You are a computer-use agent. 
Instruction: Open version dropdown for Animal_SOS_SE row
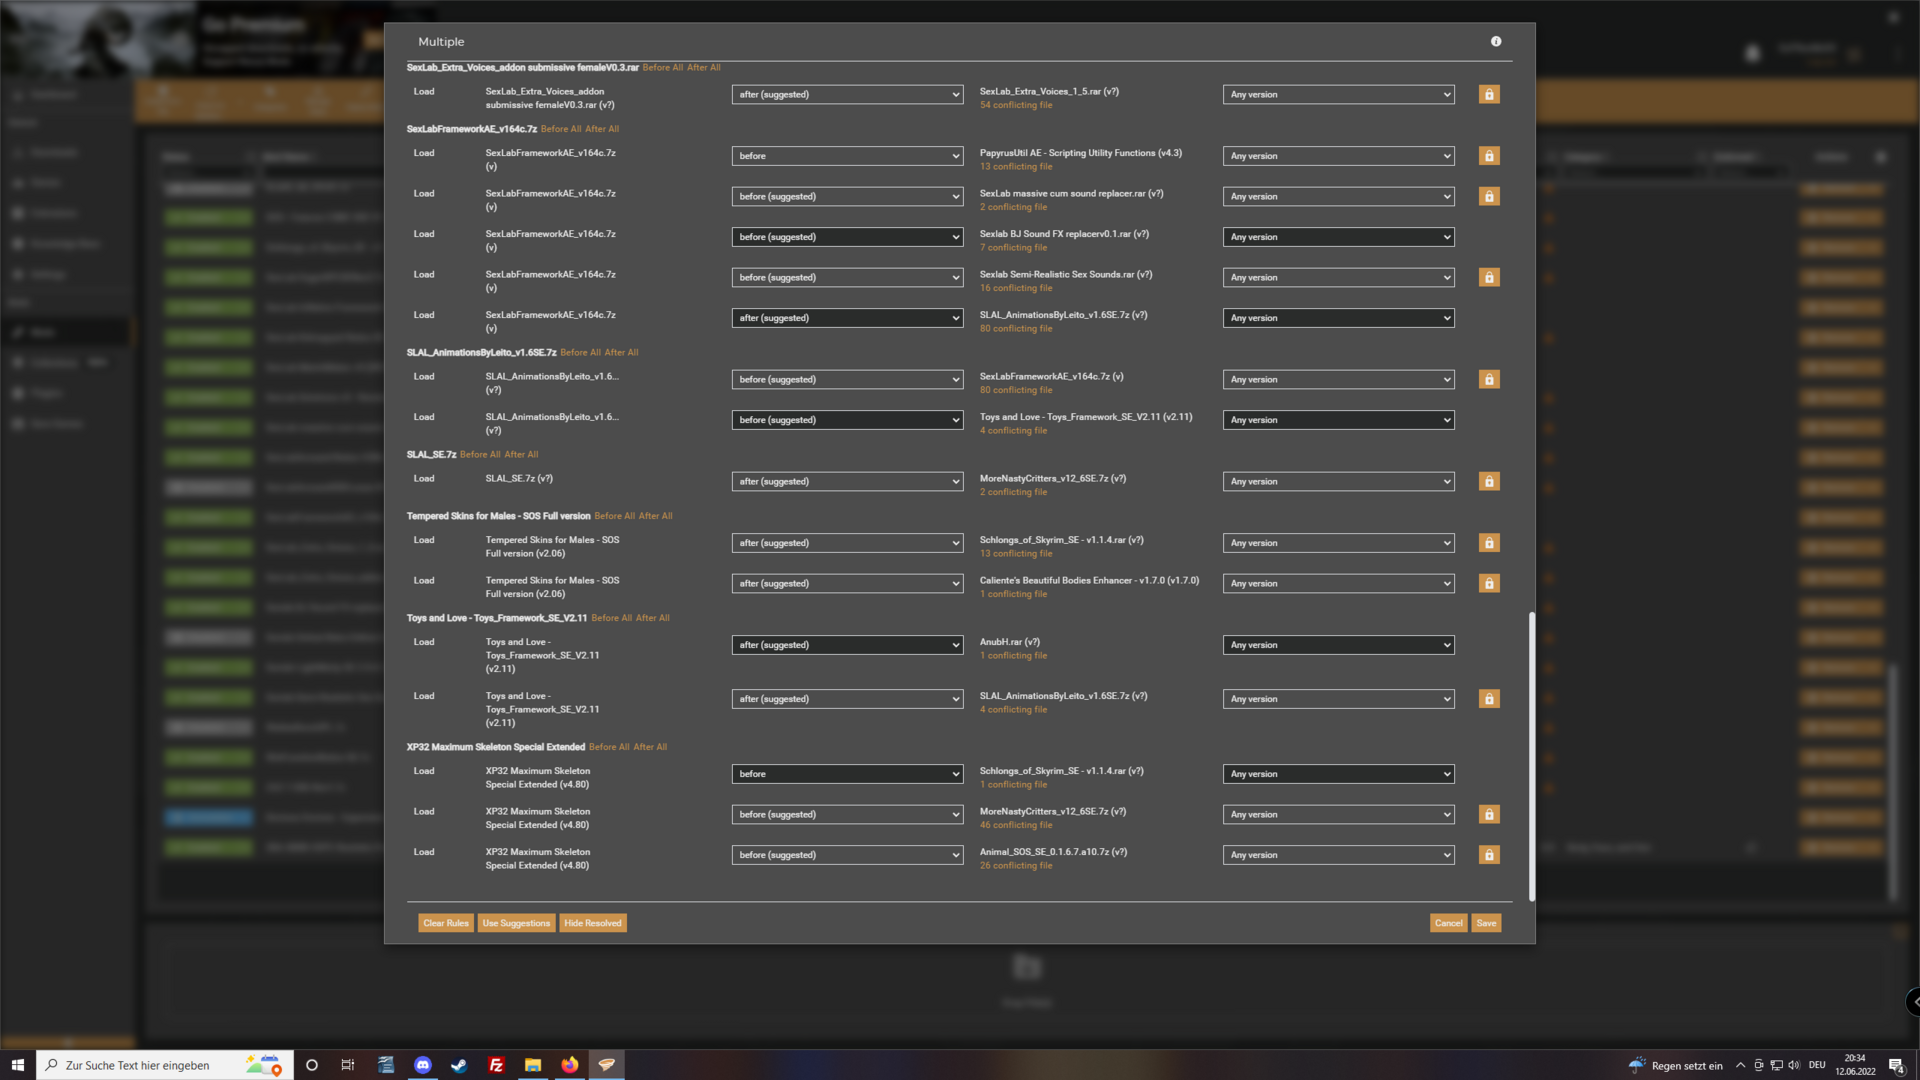[x=1338, y=855]
